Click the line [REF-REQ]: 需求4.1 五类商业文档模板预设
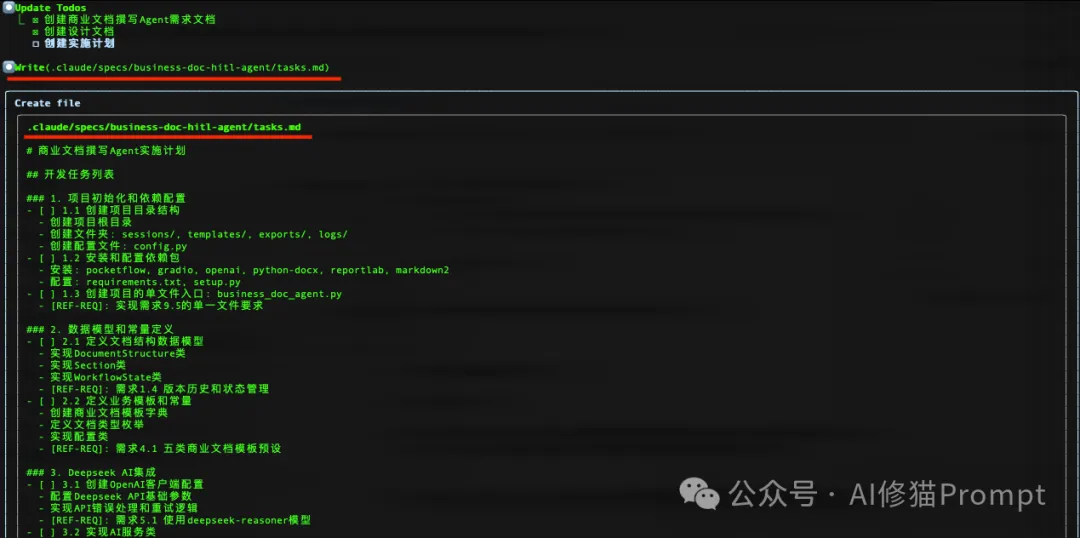The width and height of the screenshot is (1080, 538). (160, 448)
